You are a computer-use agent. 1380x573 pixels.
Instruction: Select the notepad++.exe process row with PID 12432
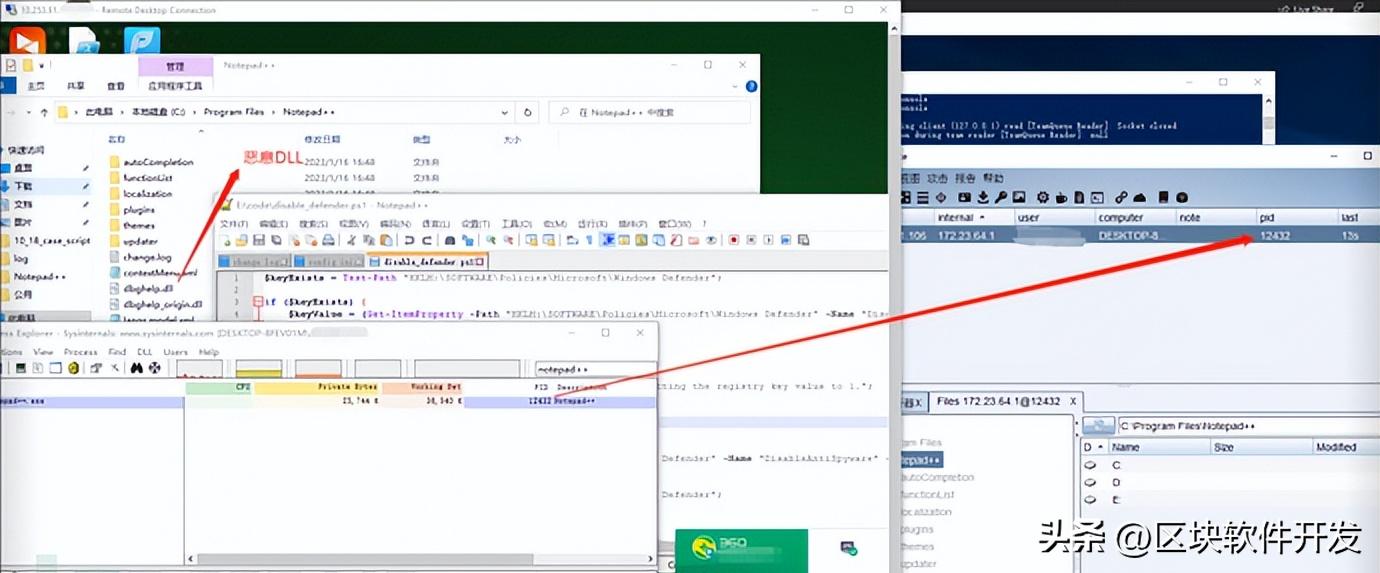pyautogui.click(x=328, y=401)
